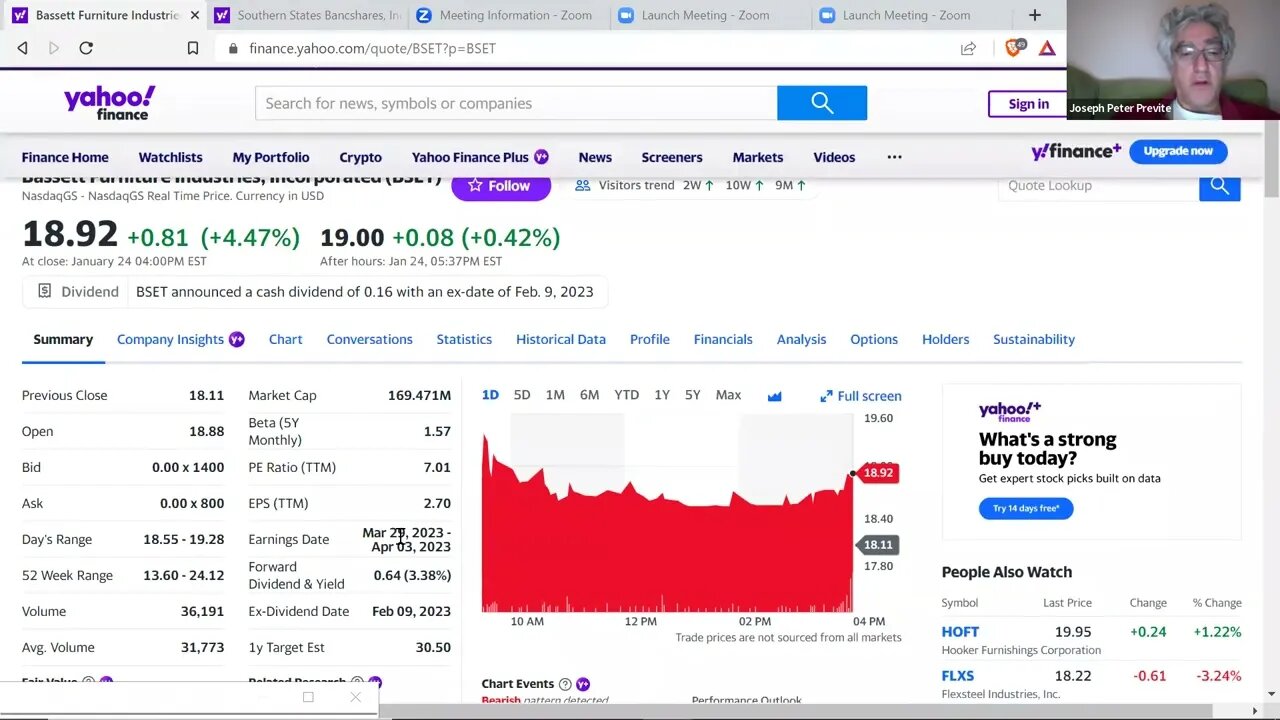Click the browser back arrow
This screenshot has height=720, width=1280.
(22, 48)
